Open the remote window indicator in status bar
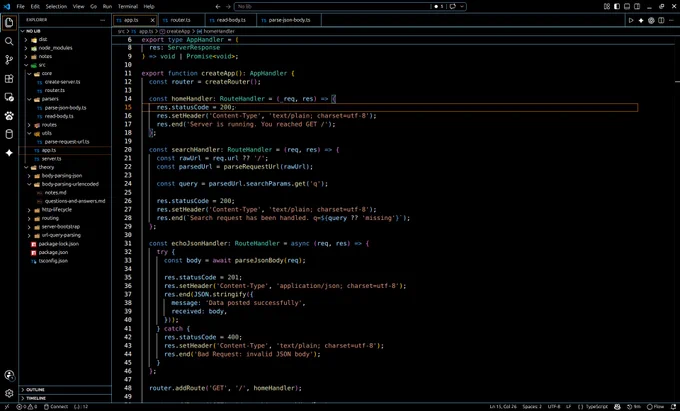 pos(7,407)
